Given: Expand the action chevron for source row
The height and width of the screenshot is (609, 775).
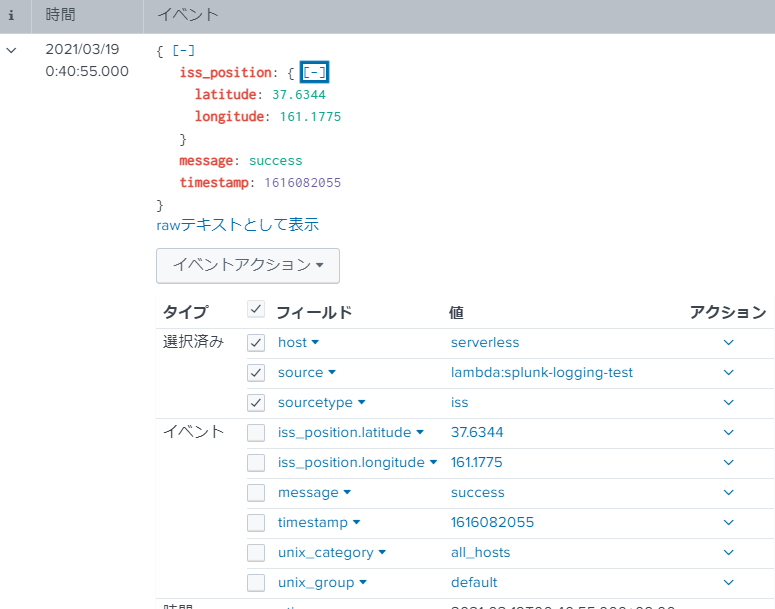Looking at the screenshot, I should coord(729,373).
